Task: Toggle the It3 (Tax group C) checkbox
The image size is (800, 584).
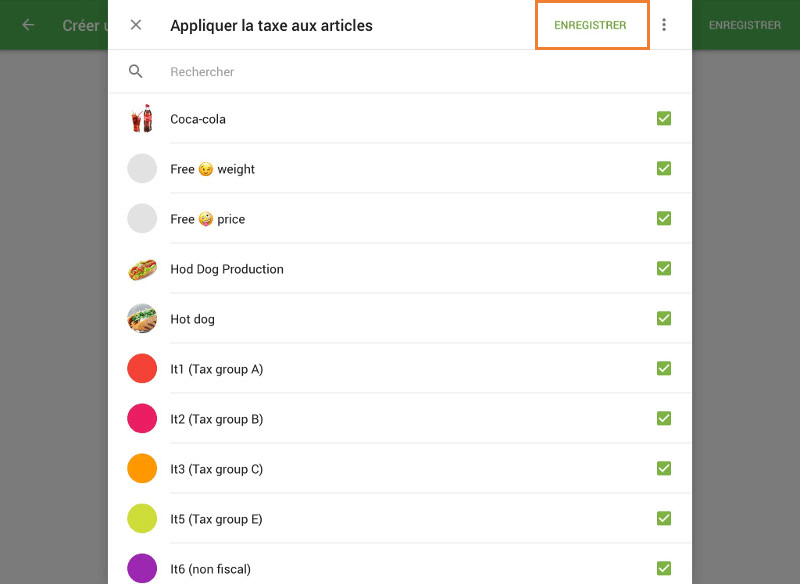Action: [664, 468]
